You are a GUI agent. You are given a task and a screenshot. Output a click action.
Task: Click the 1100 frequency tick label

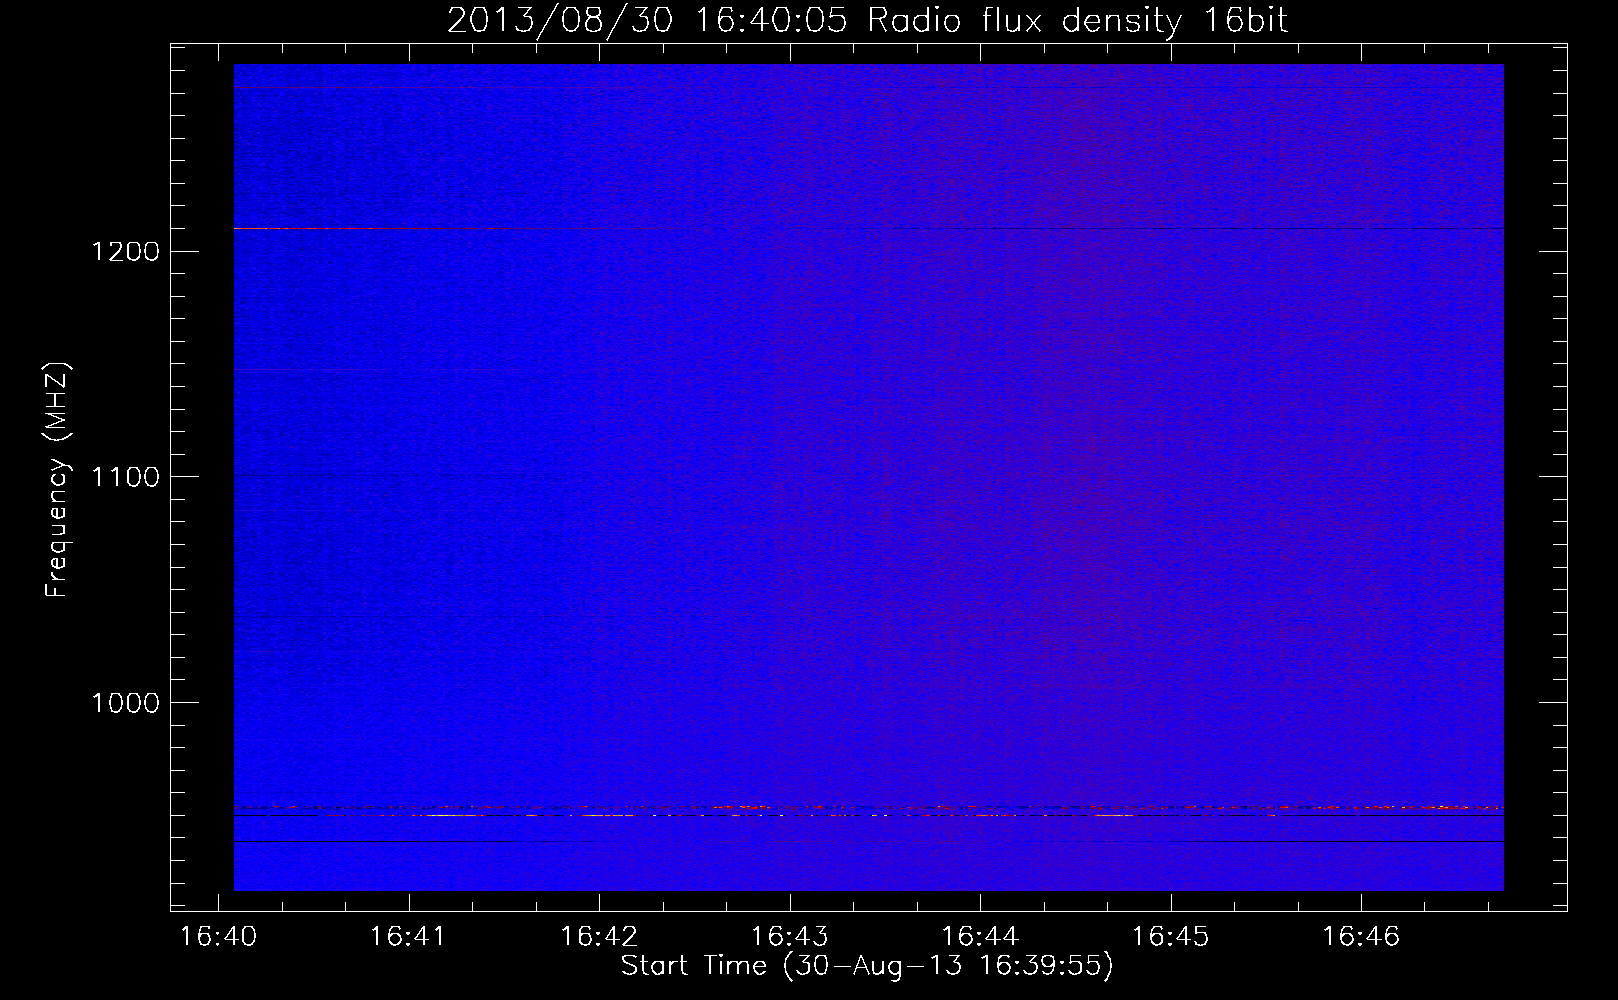(125, 477)
